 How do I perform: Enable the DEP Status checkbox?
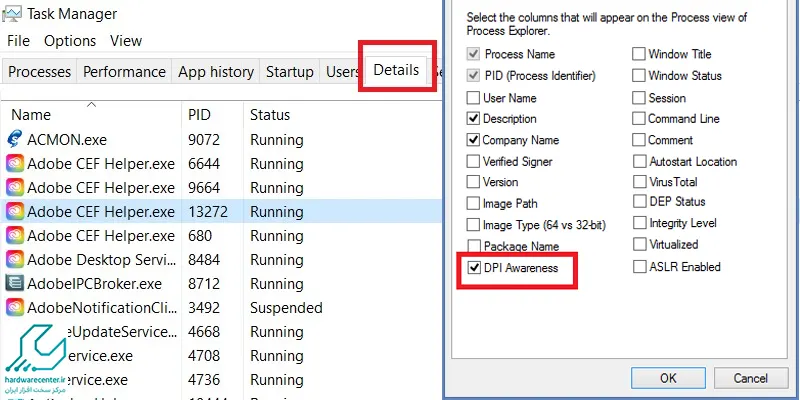(639, 202)
